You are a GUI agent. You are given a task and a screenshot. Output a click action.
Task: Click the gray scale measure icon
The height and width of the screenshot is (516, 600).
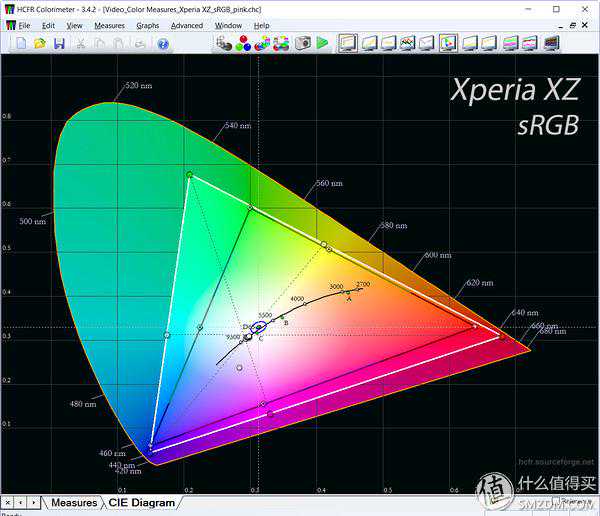[x=224, y=44]
